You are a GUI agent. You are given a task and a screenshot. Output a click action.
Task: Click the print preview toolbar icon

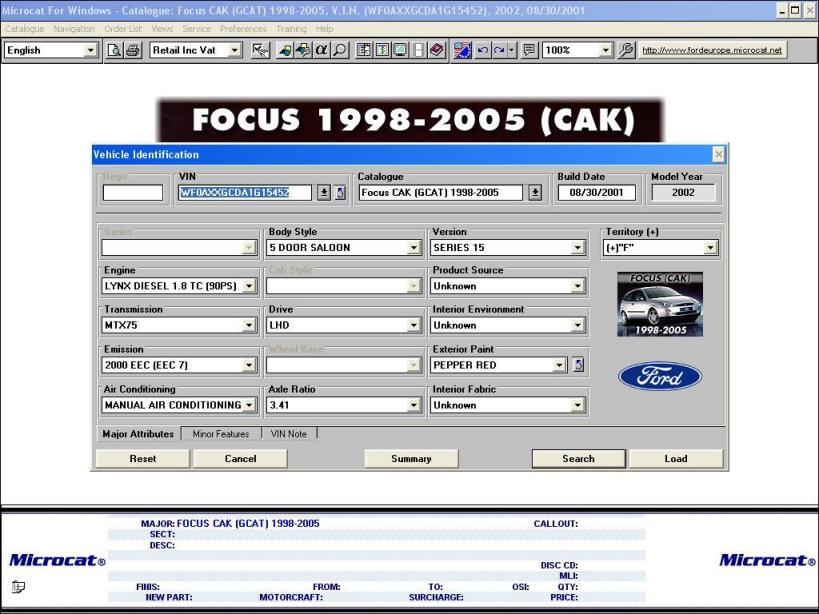click(x=115, y=50)
